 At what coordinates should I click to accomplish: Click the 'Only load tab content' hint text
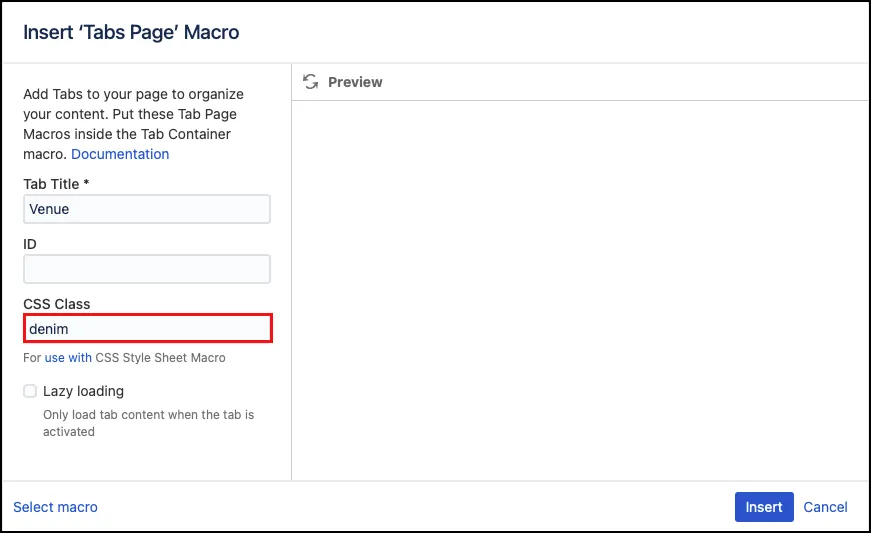(148, 423)
